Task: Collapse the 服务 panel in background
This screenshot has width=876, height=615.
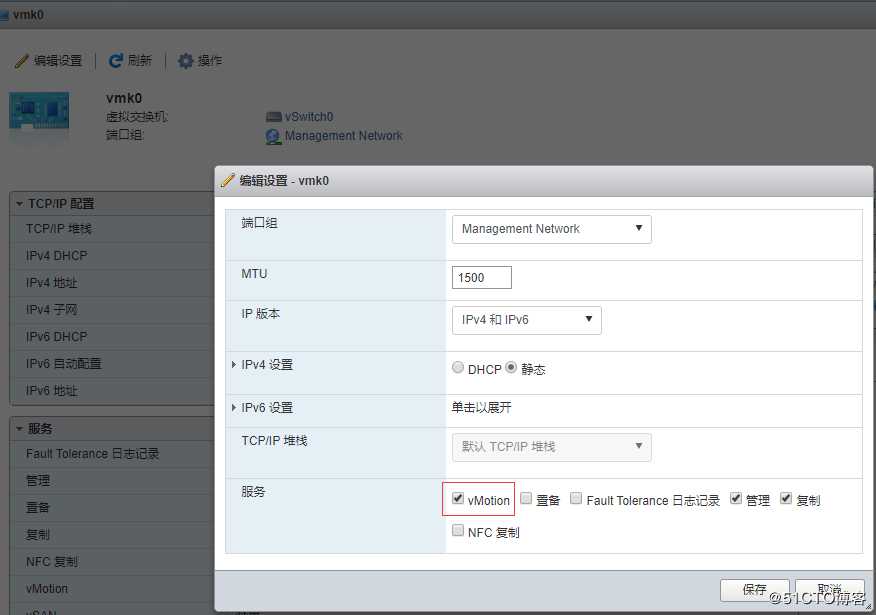Action: coord(20,429)
